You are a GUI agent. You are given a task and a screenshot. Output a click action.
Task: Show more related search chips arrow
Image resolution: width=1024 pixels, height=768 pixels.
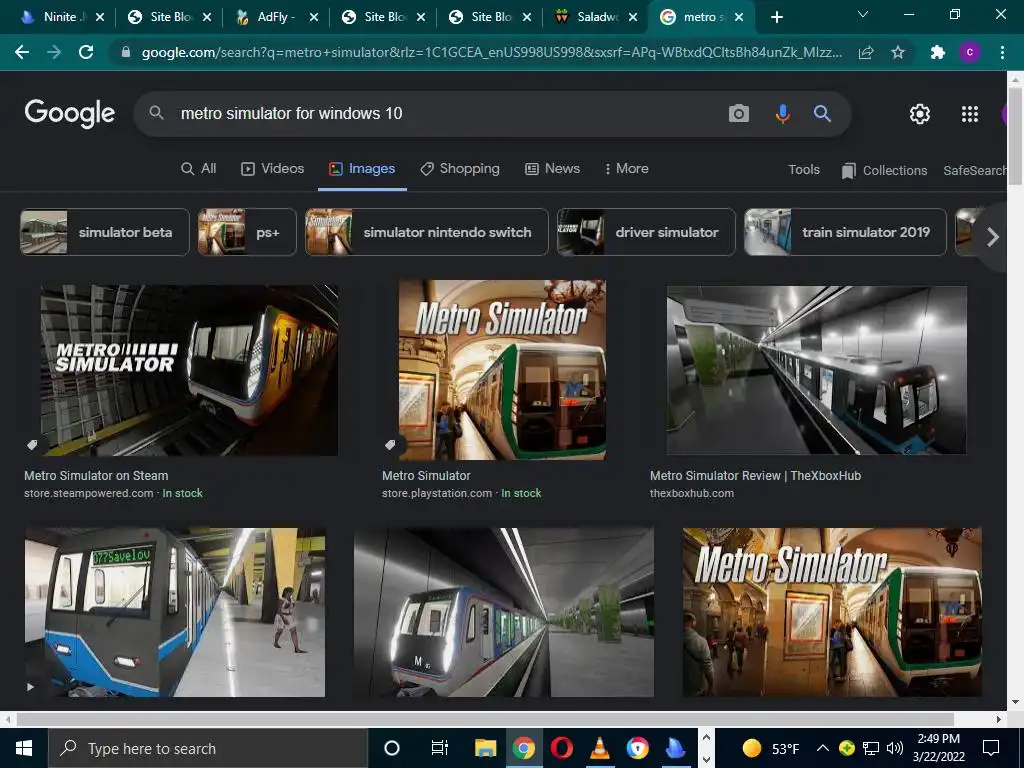click(993, 237)
